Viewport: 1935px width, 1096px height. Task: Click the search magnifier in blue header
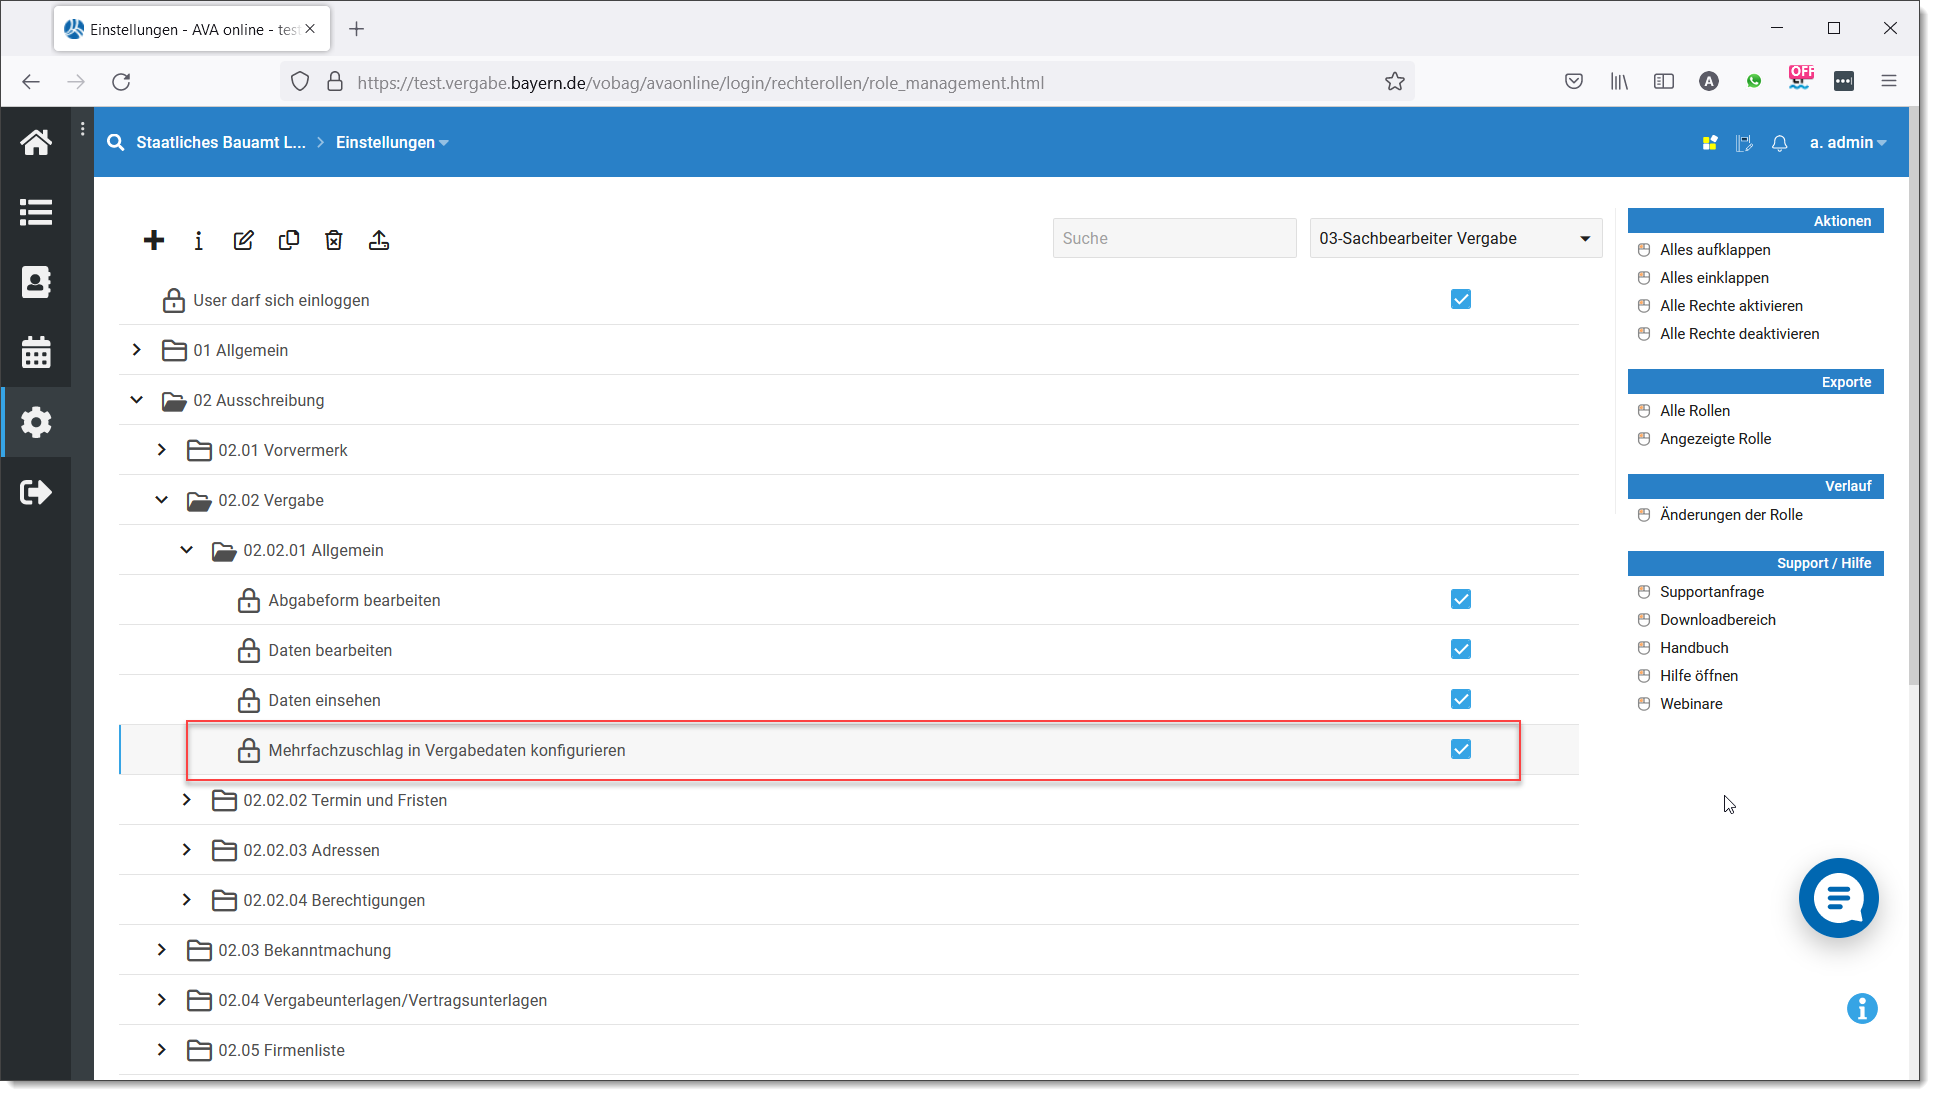tap(116, 142)
